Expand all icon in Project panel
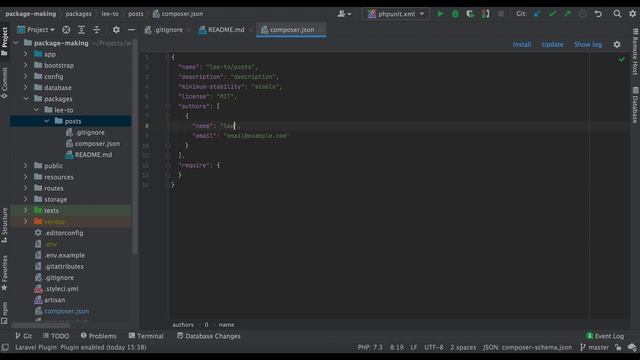This screenshot has width=640, height=360. (81, 30)
